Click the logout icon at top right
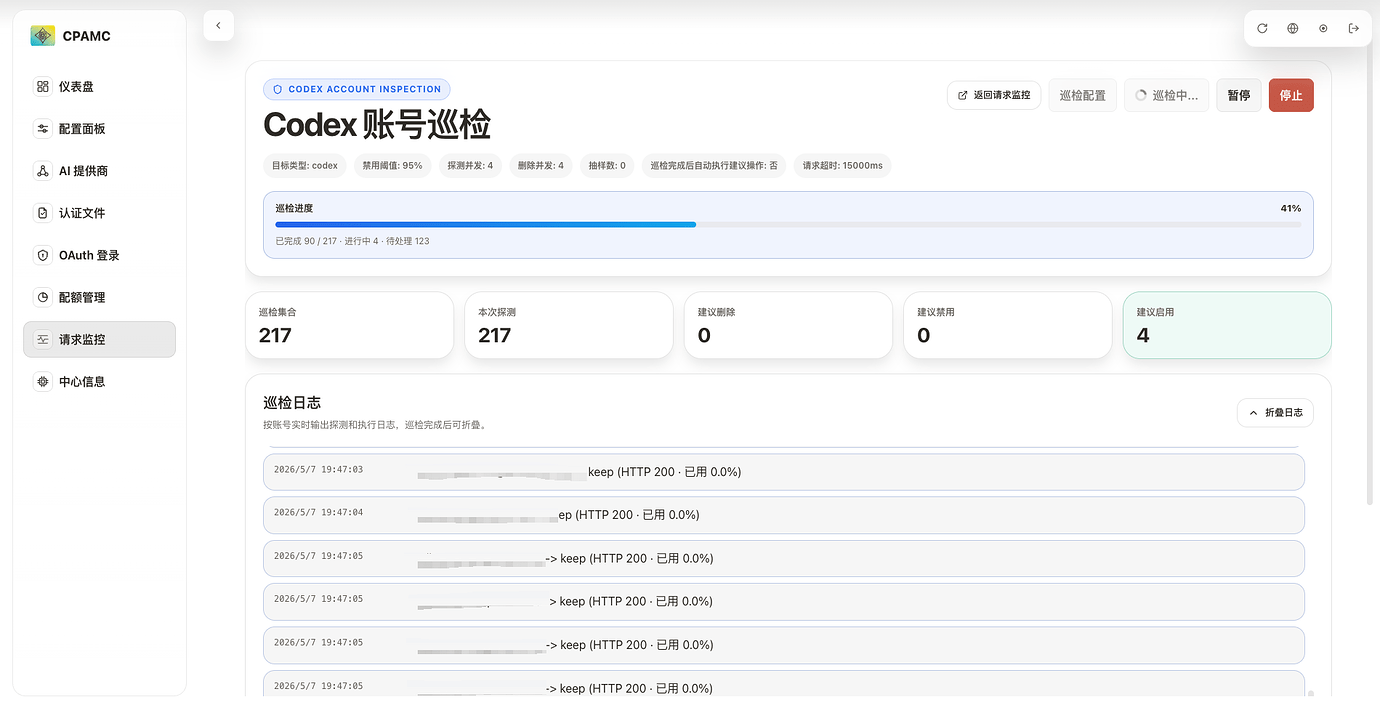 click(x=1354, y=28)
